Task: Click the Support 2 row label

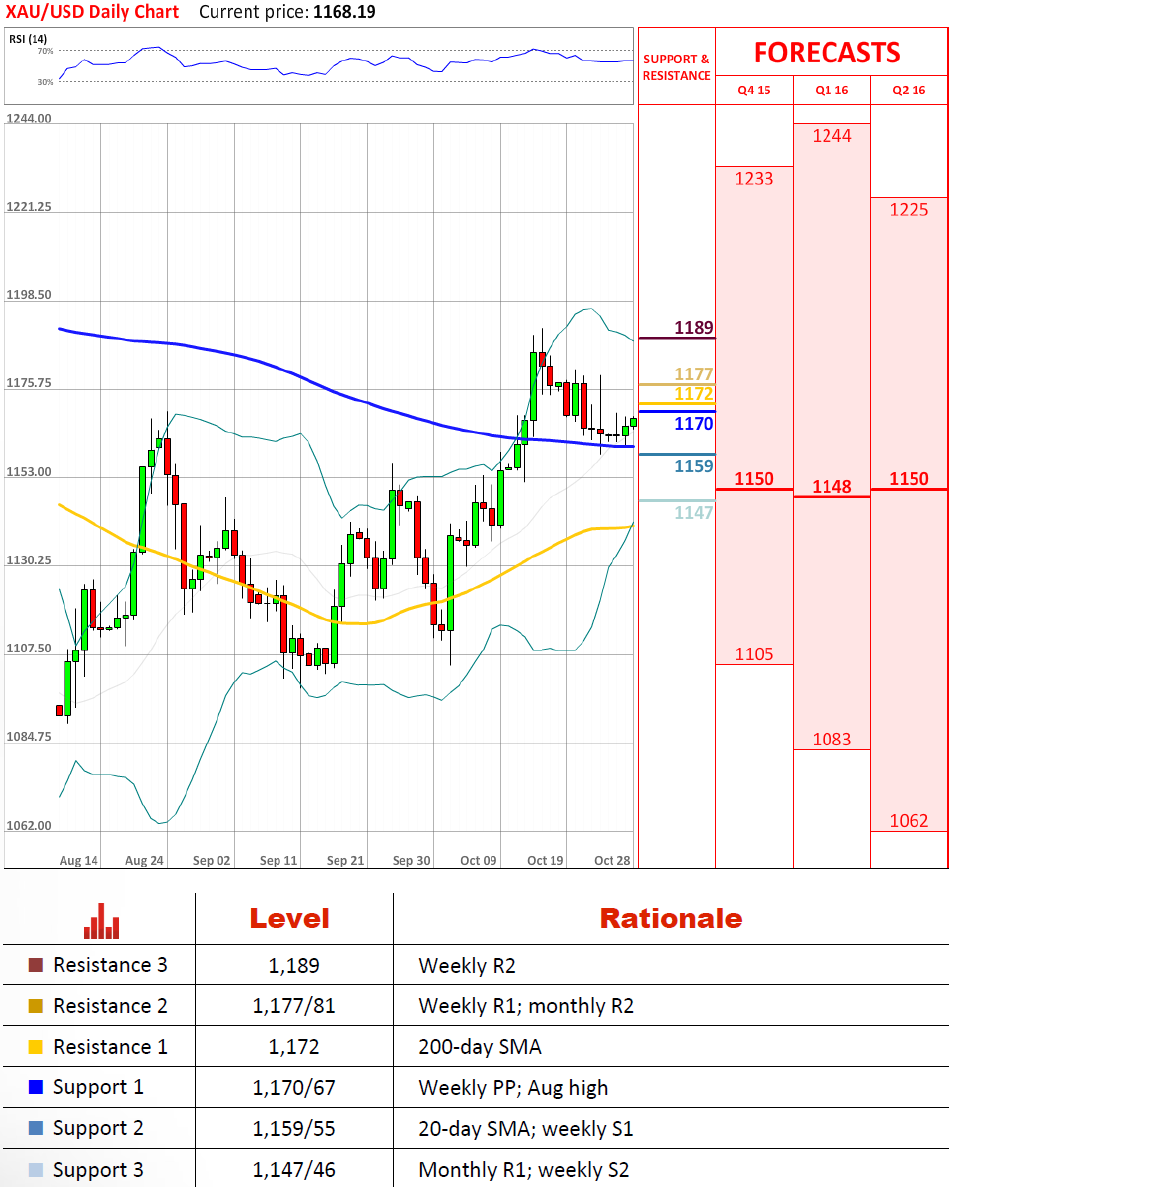Action: pos(98,1129)
